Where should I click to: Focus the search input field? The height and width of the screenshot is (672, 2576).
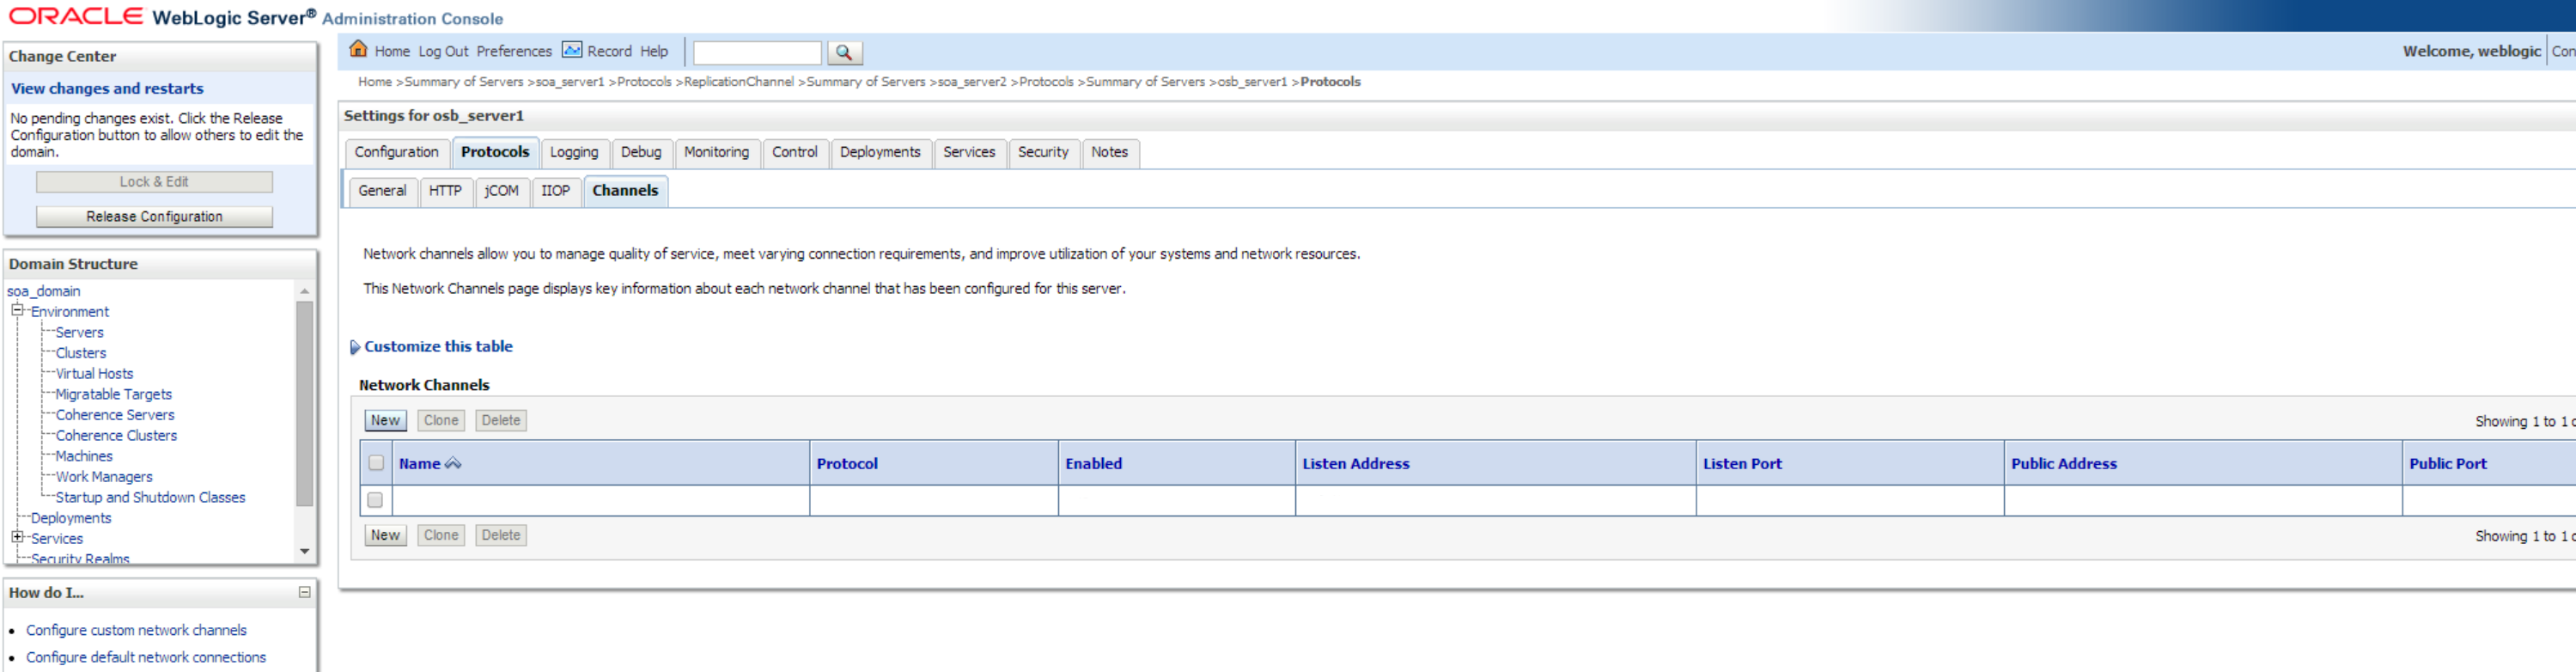click(x=757, y=52)
